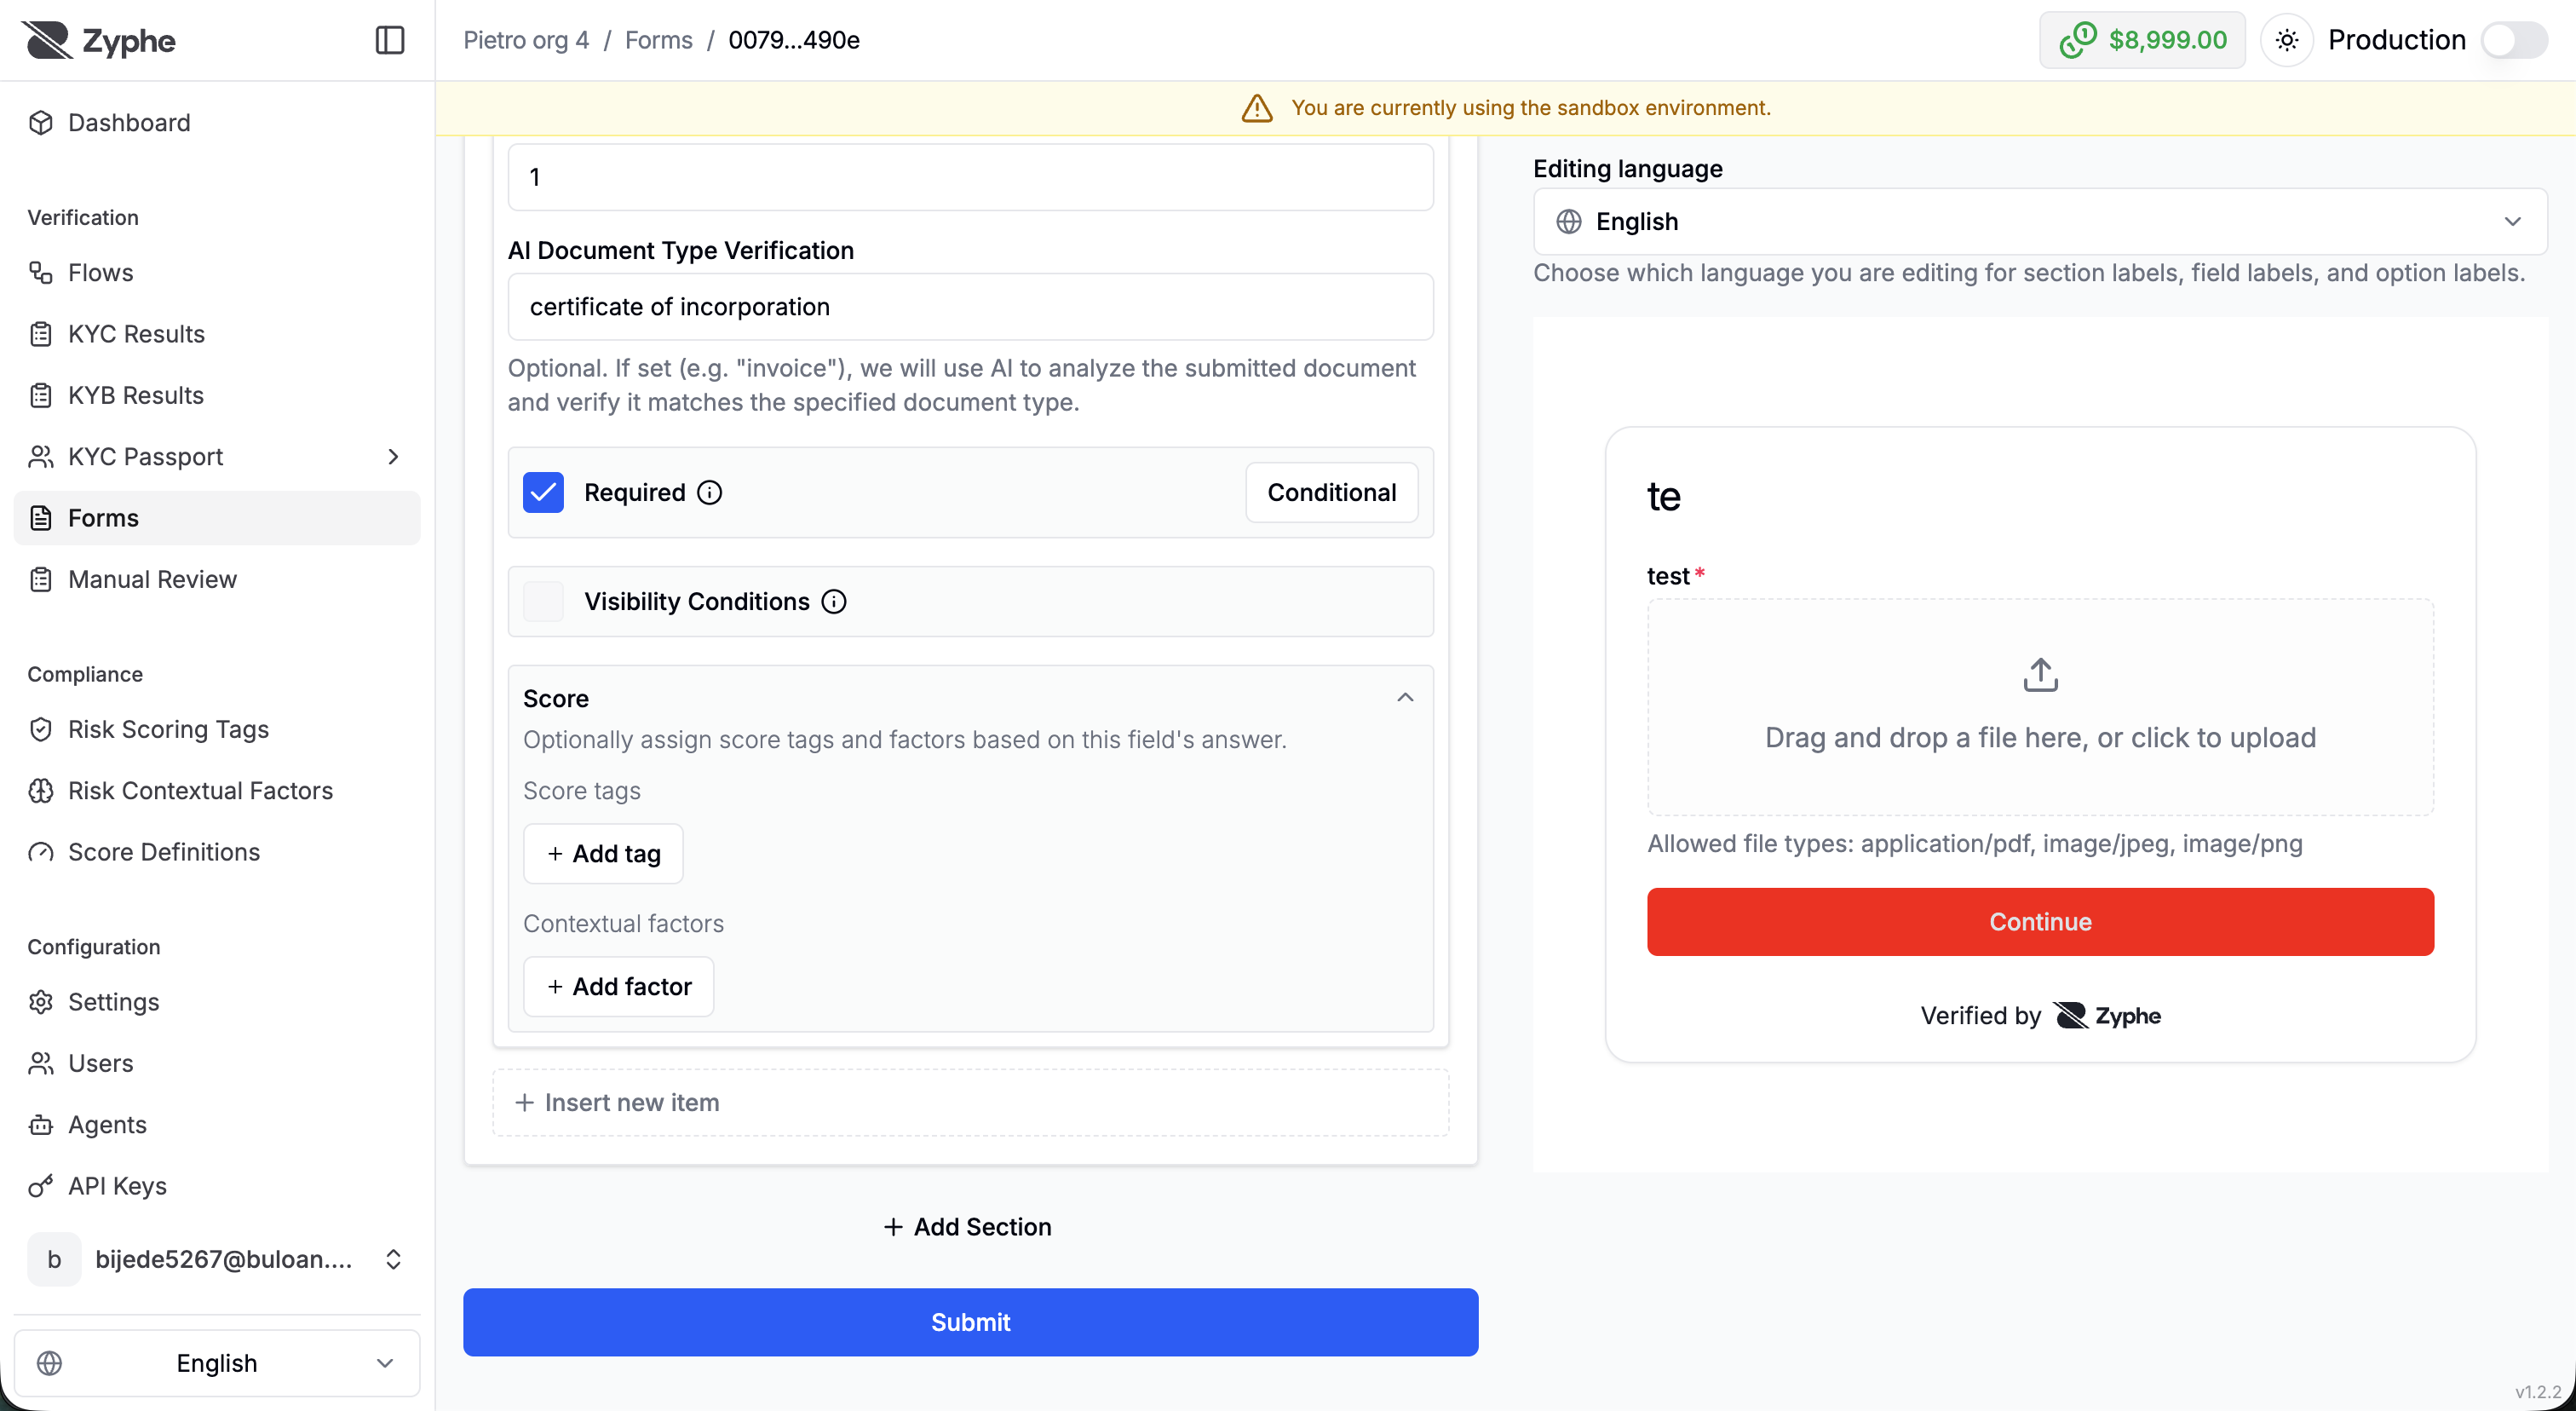Viewport: 2576px width, 1411px height.
Task: Click the Users icon in Configuration
Action: 41,1063
